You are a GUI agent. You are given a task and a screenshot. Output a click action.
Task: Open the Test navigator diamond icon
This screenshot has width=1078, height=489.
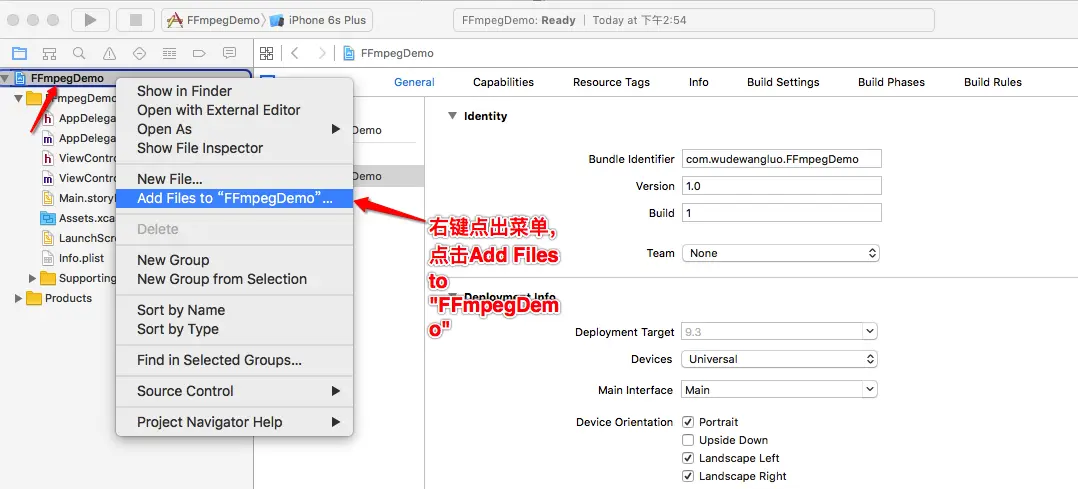(140, 53)
